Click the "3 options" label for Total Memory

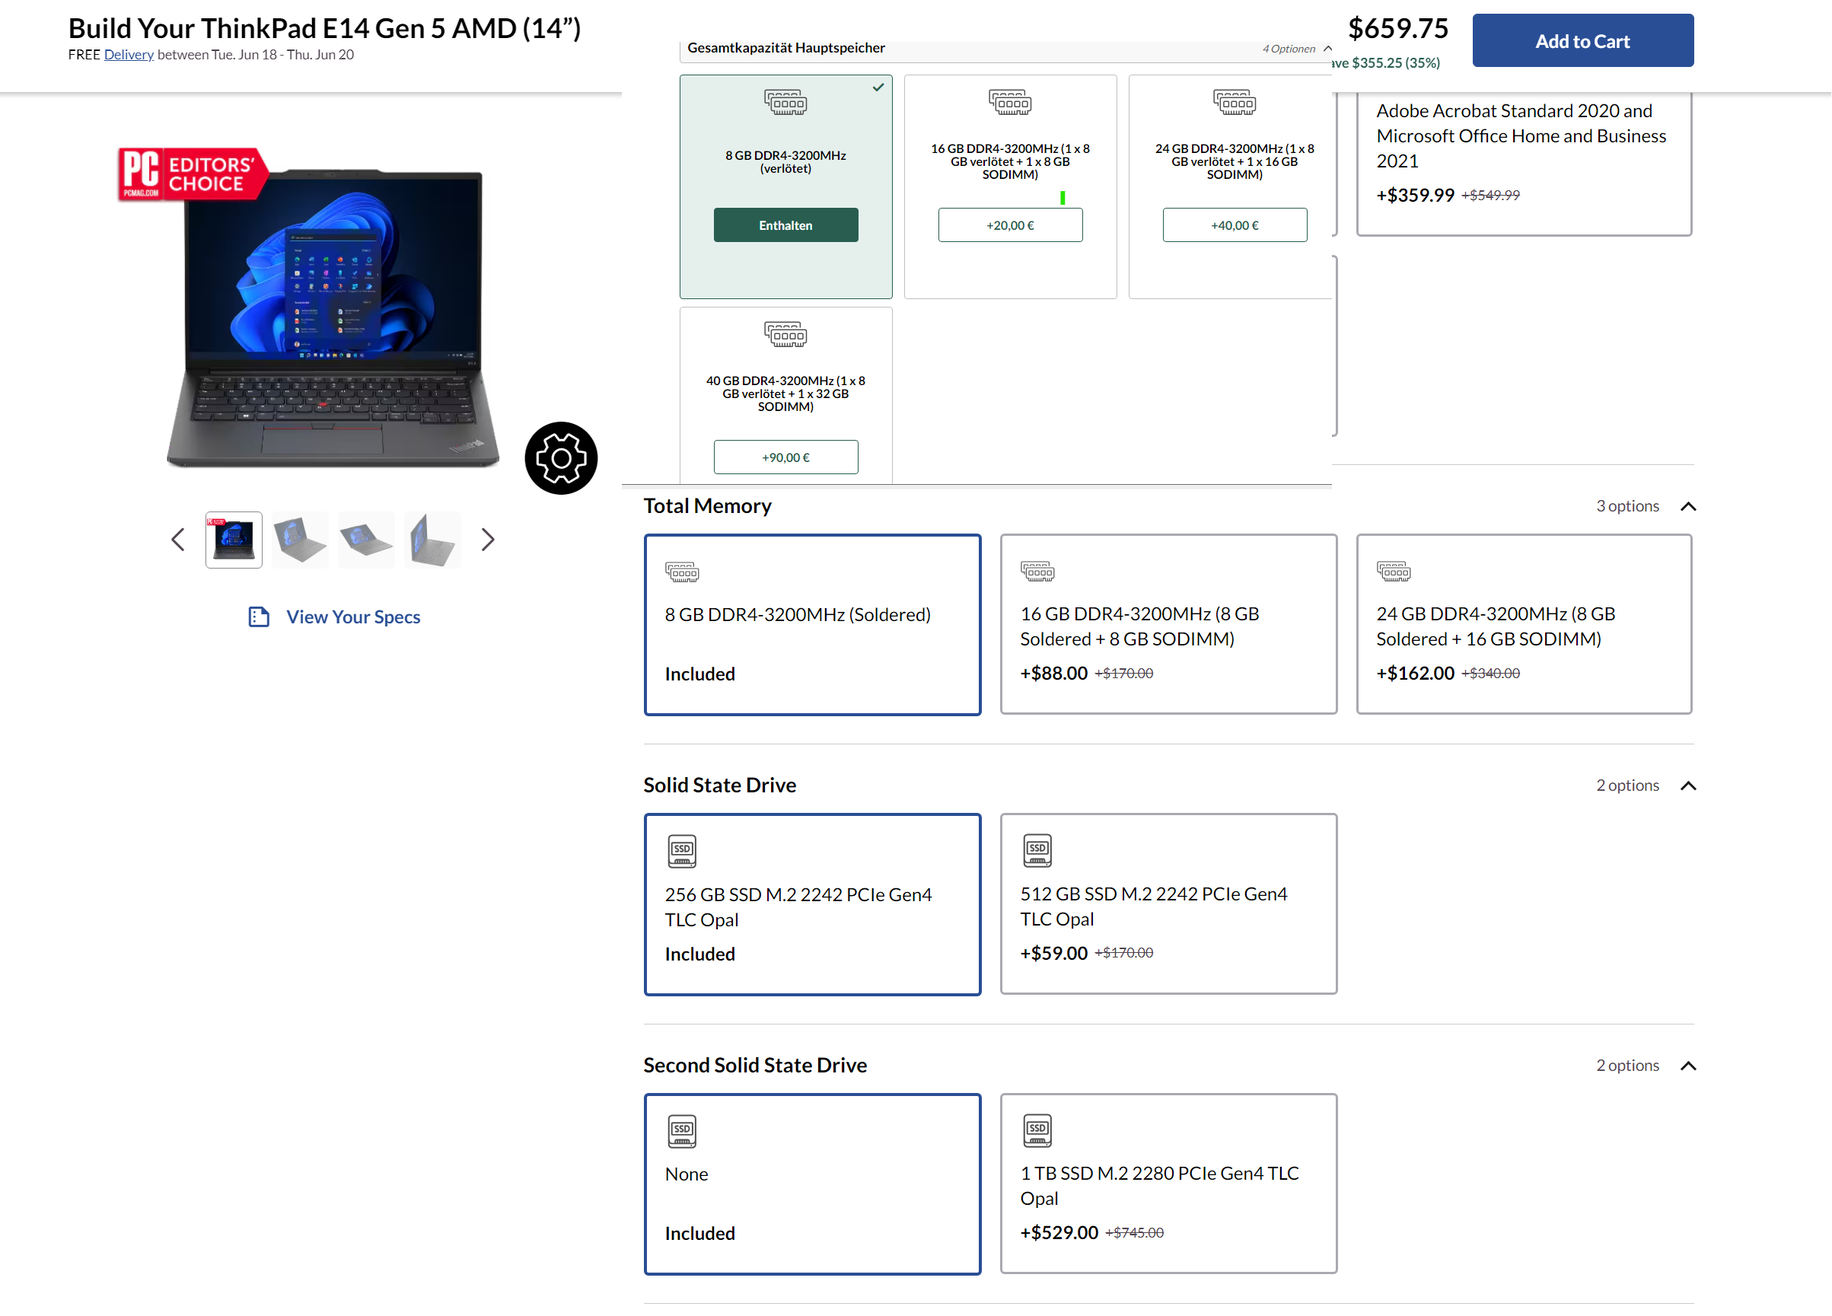[1627, 506]
